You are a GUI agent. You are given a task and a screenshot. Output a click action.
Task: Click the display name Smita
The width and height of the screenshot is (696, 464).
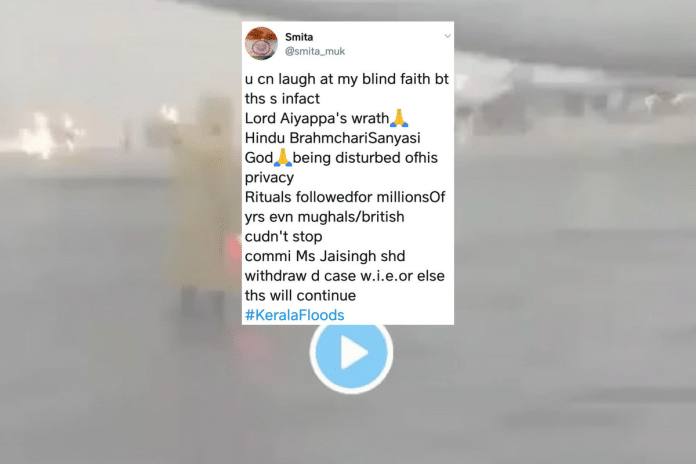coord(299,37)
